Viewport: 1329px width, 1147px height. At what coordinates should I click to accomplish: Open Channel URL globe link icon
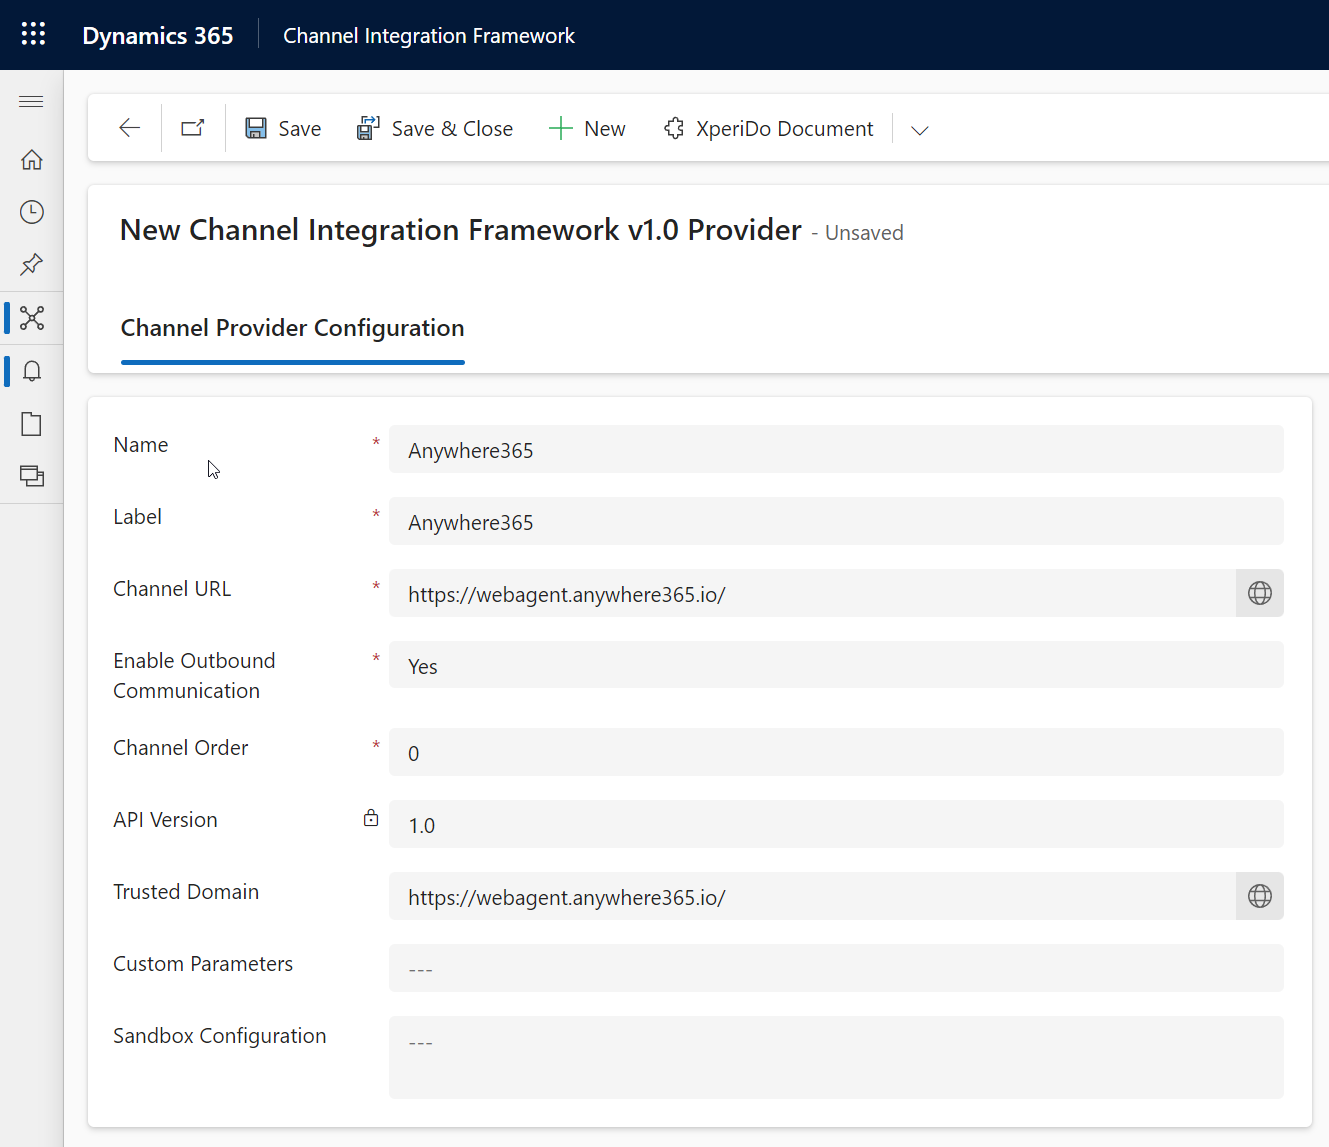(x=1260, y=593)
